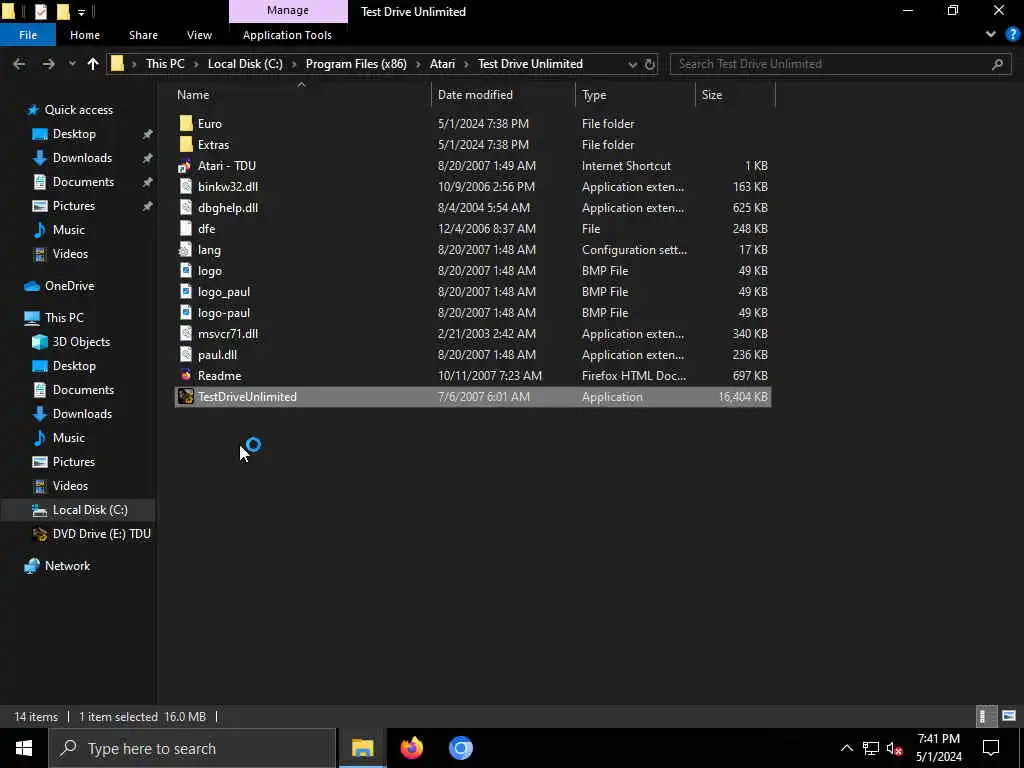The height and width of the screenshot is (768, 1024).
Task: Open Firefox from the taskbar
Action: [411, 748]
